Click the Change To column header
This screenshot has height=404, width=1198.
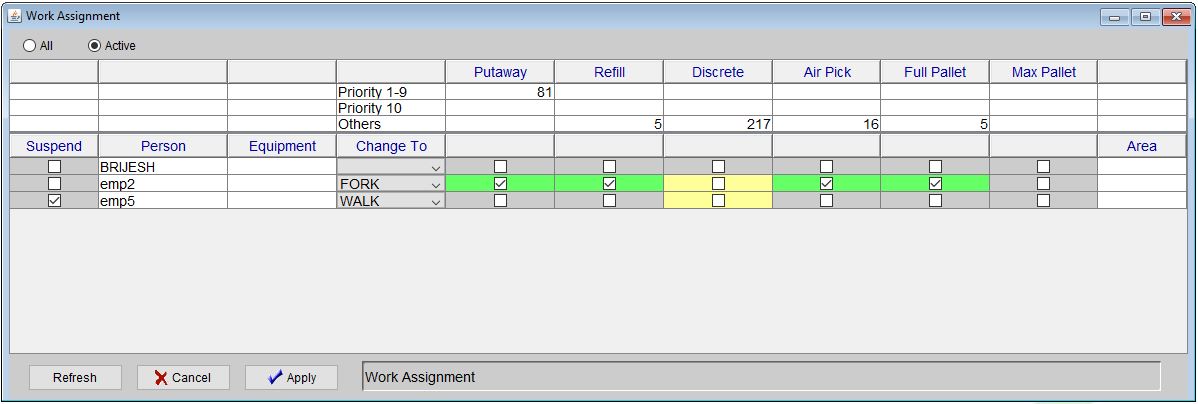pyautogui.click(x=391, y=146)
